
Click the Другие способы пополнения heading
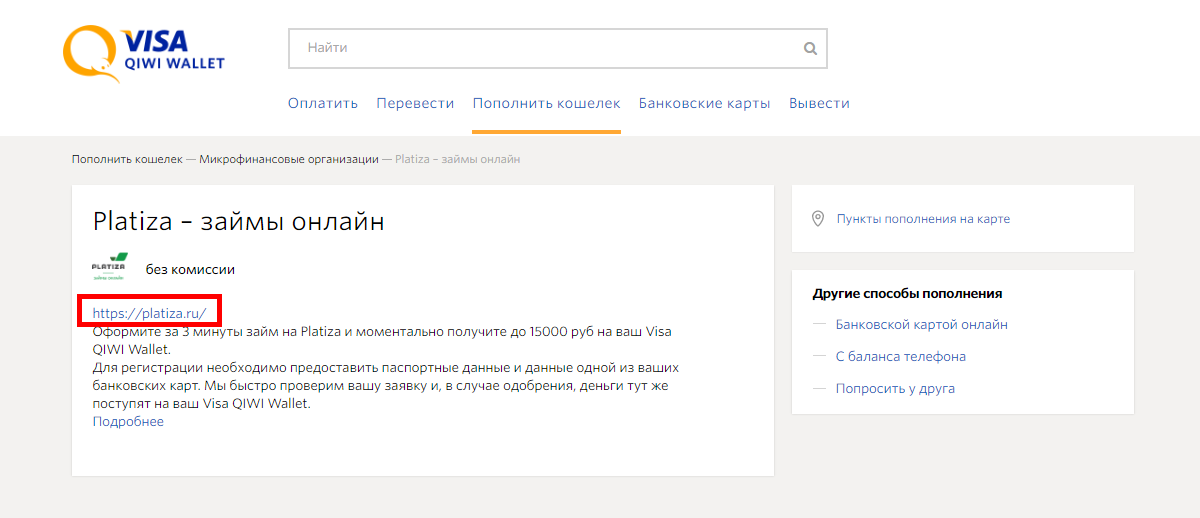907,293
